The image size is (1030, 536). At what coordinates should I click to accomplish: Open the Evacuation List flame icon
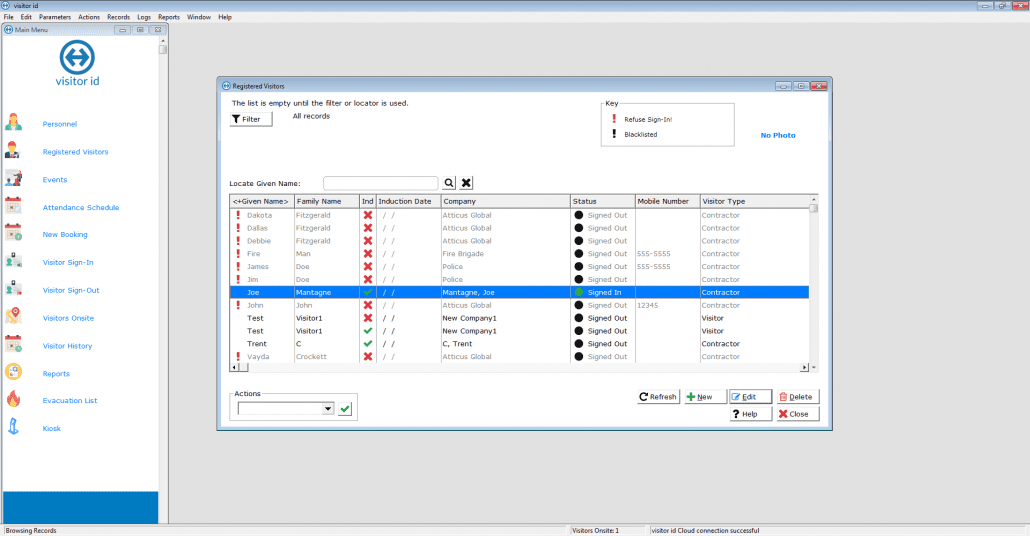coord(14,400)
